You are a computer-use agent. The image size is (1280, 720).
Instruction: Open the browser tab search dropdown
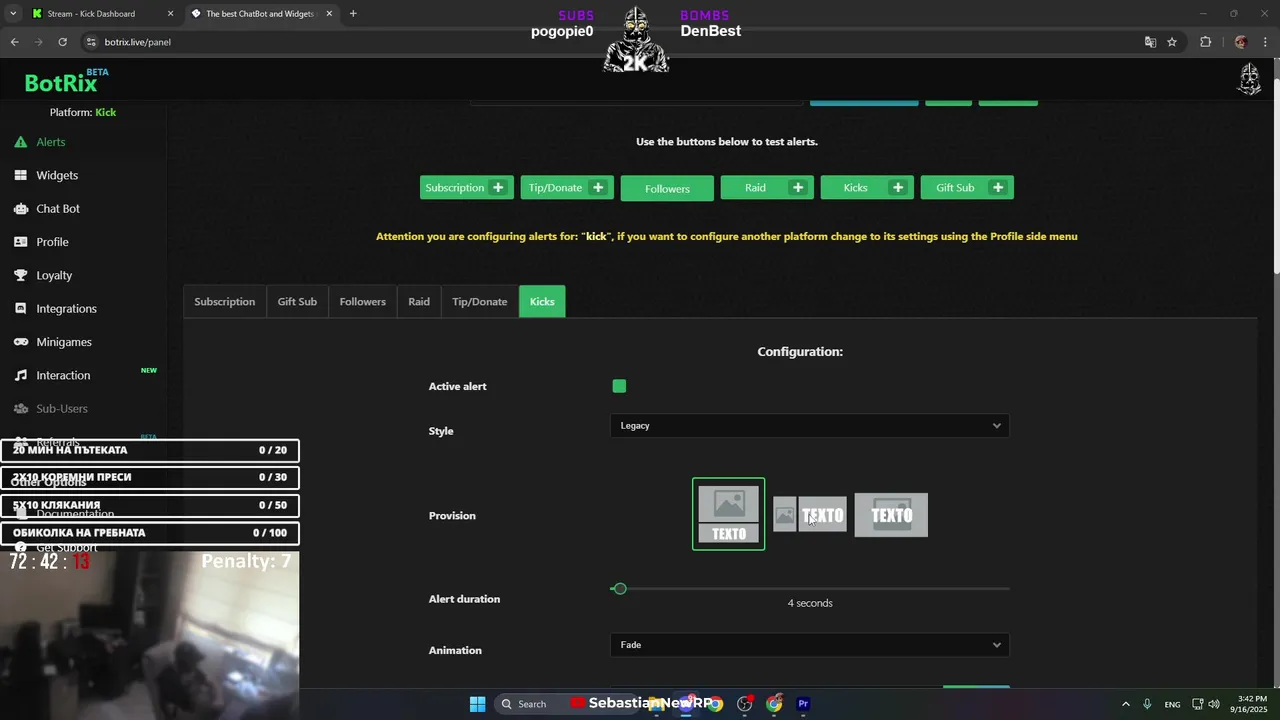pos(12,14)
